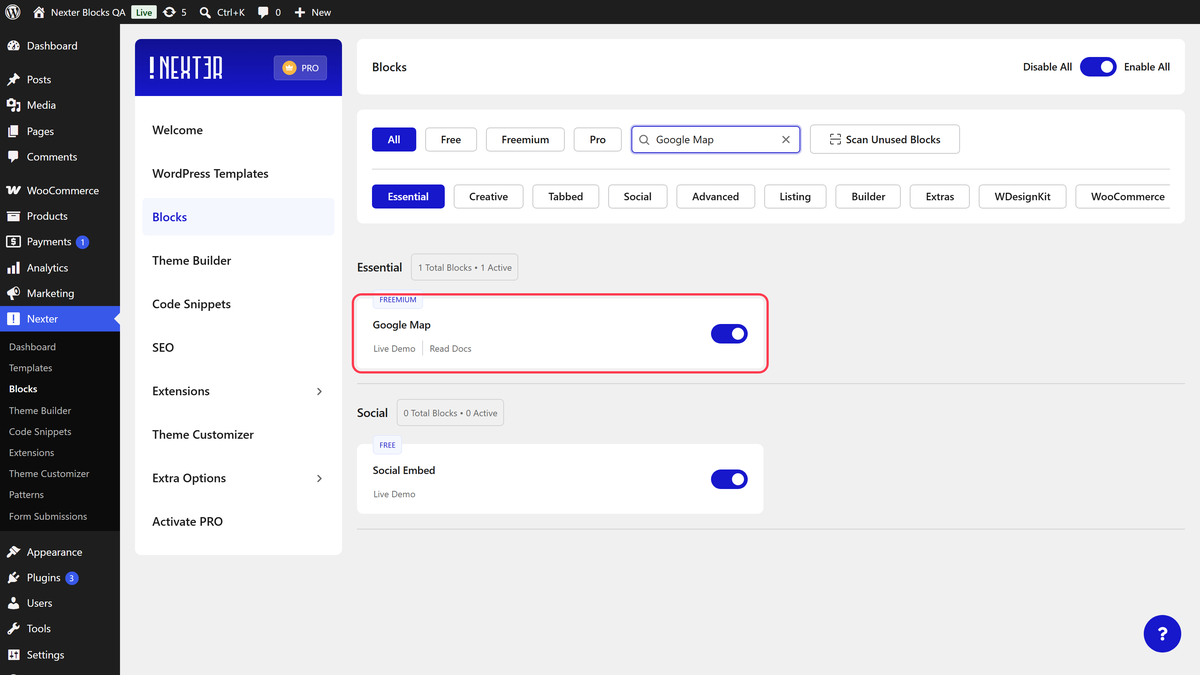Image resolution: width=1200 pixels, height=675 pixels.
Task: Select the Creative category chip
Action: [x=489, y=197]
